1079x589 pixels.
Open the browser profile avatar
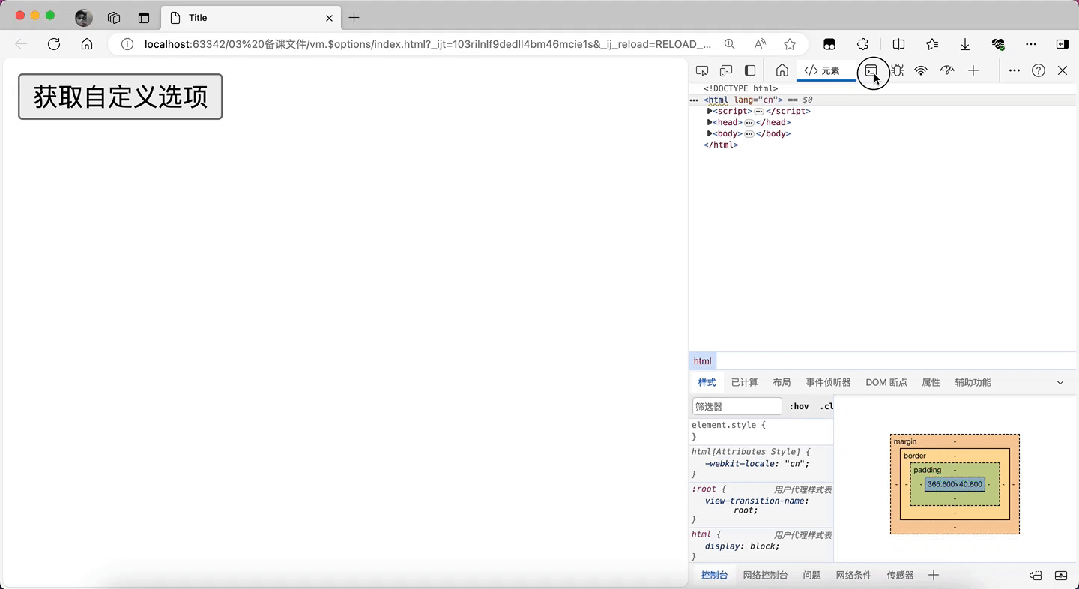point(84,18)
